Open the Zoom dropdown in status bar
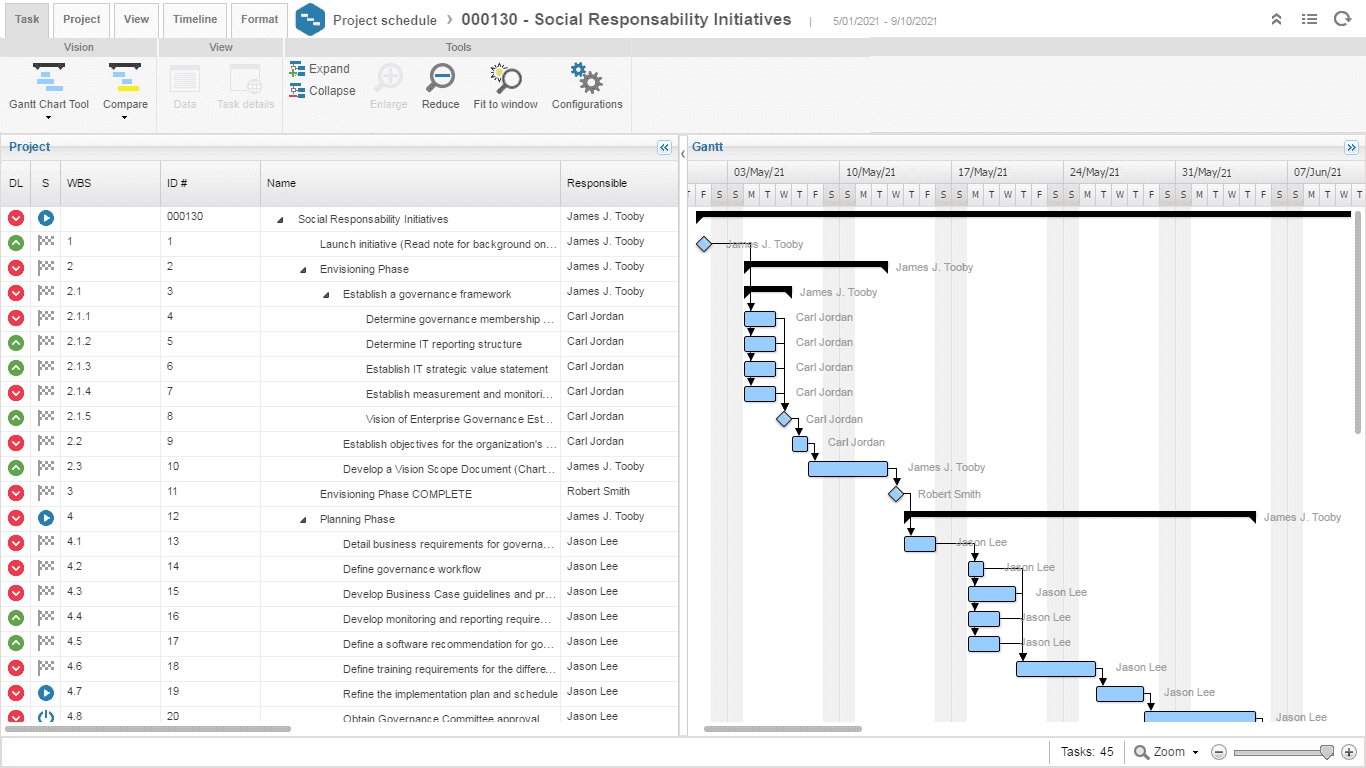 click(x=1166, y=752)
